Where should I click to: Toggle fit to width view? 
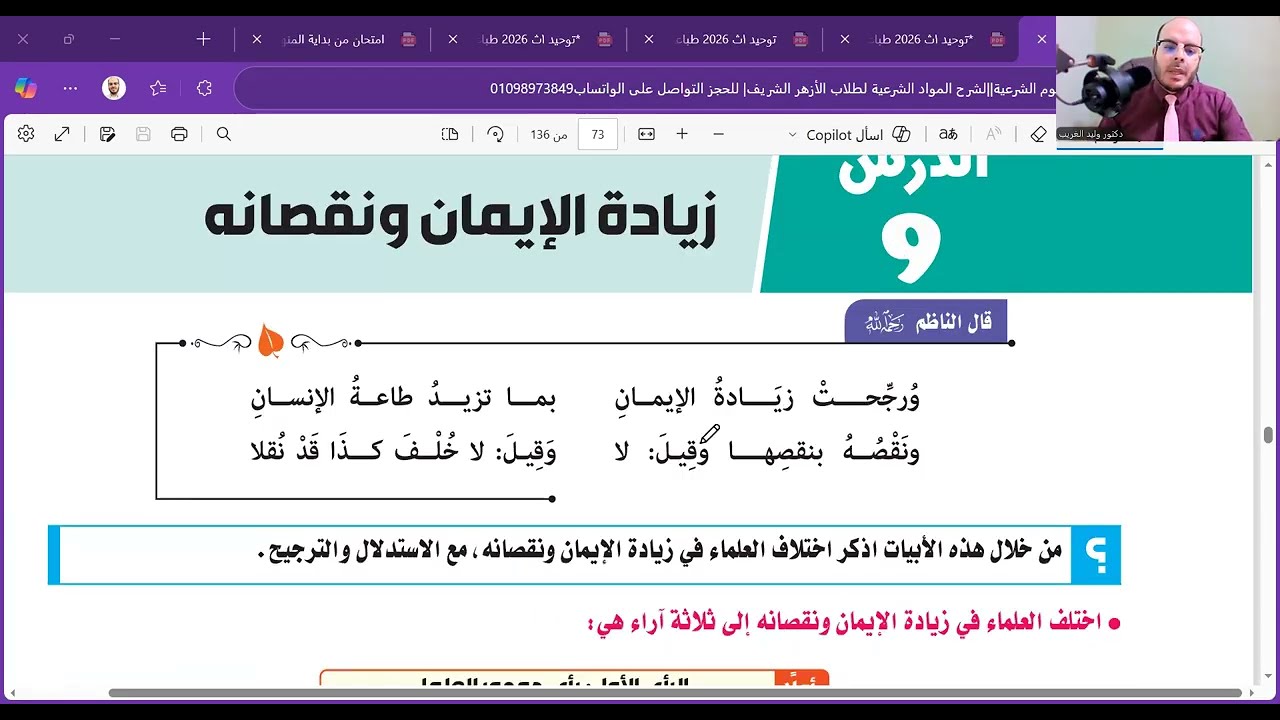click(x=646, y=134)
